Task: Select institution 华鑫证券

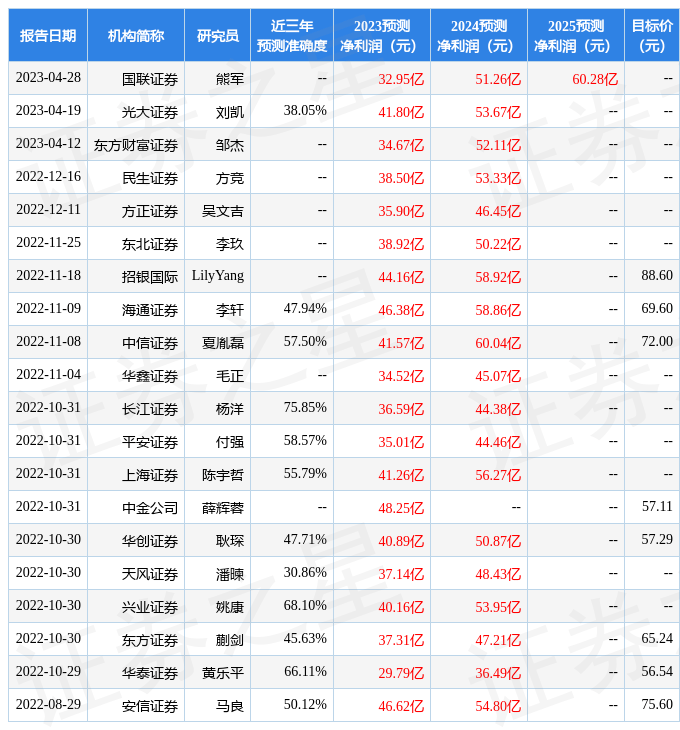Action: pos(150,376)
